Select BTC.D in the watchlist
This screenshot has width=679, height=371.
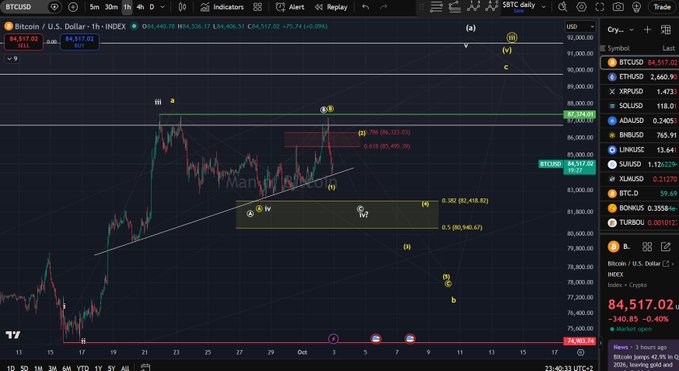[x=640, y=194]
